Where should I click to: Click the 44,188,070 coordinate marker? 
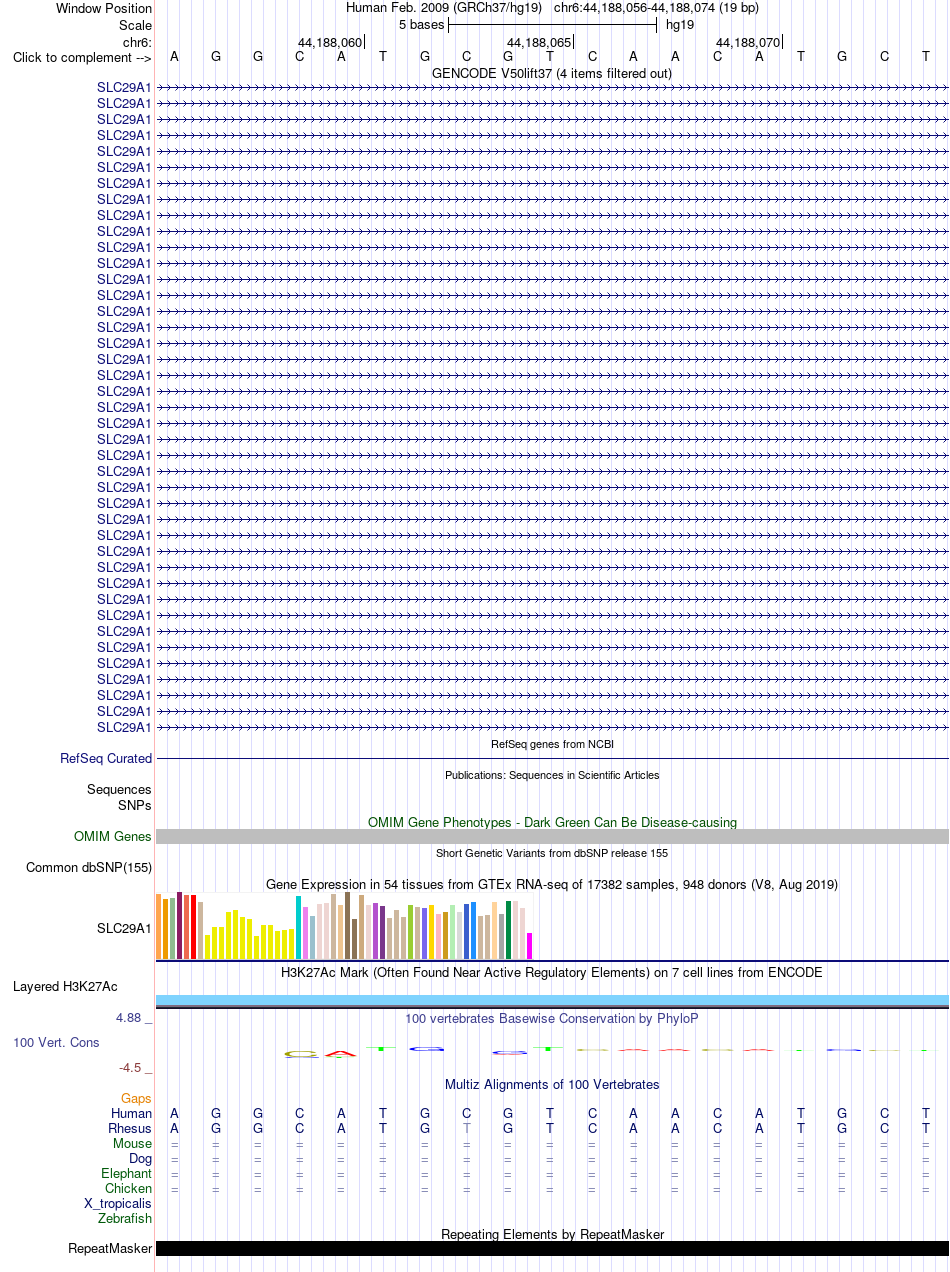pos(748,42)
